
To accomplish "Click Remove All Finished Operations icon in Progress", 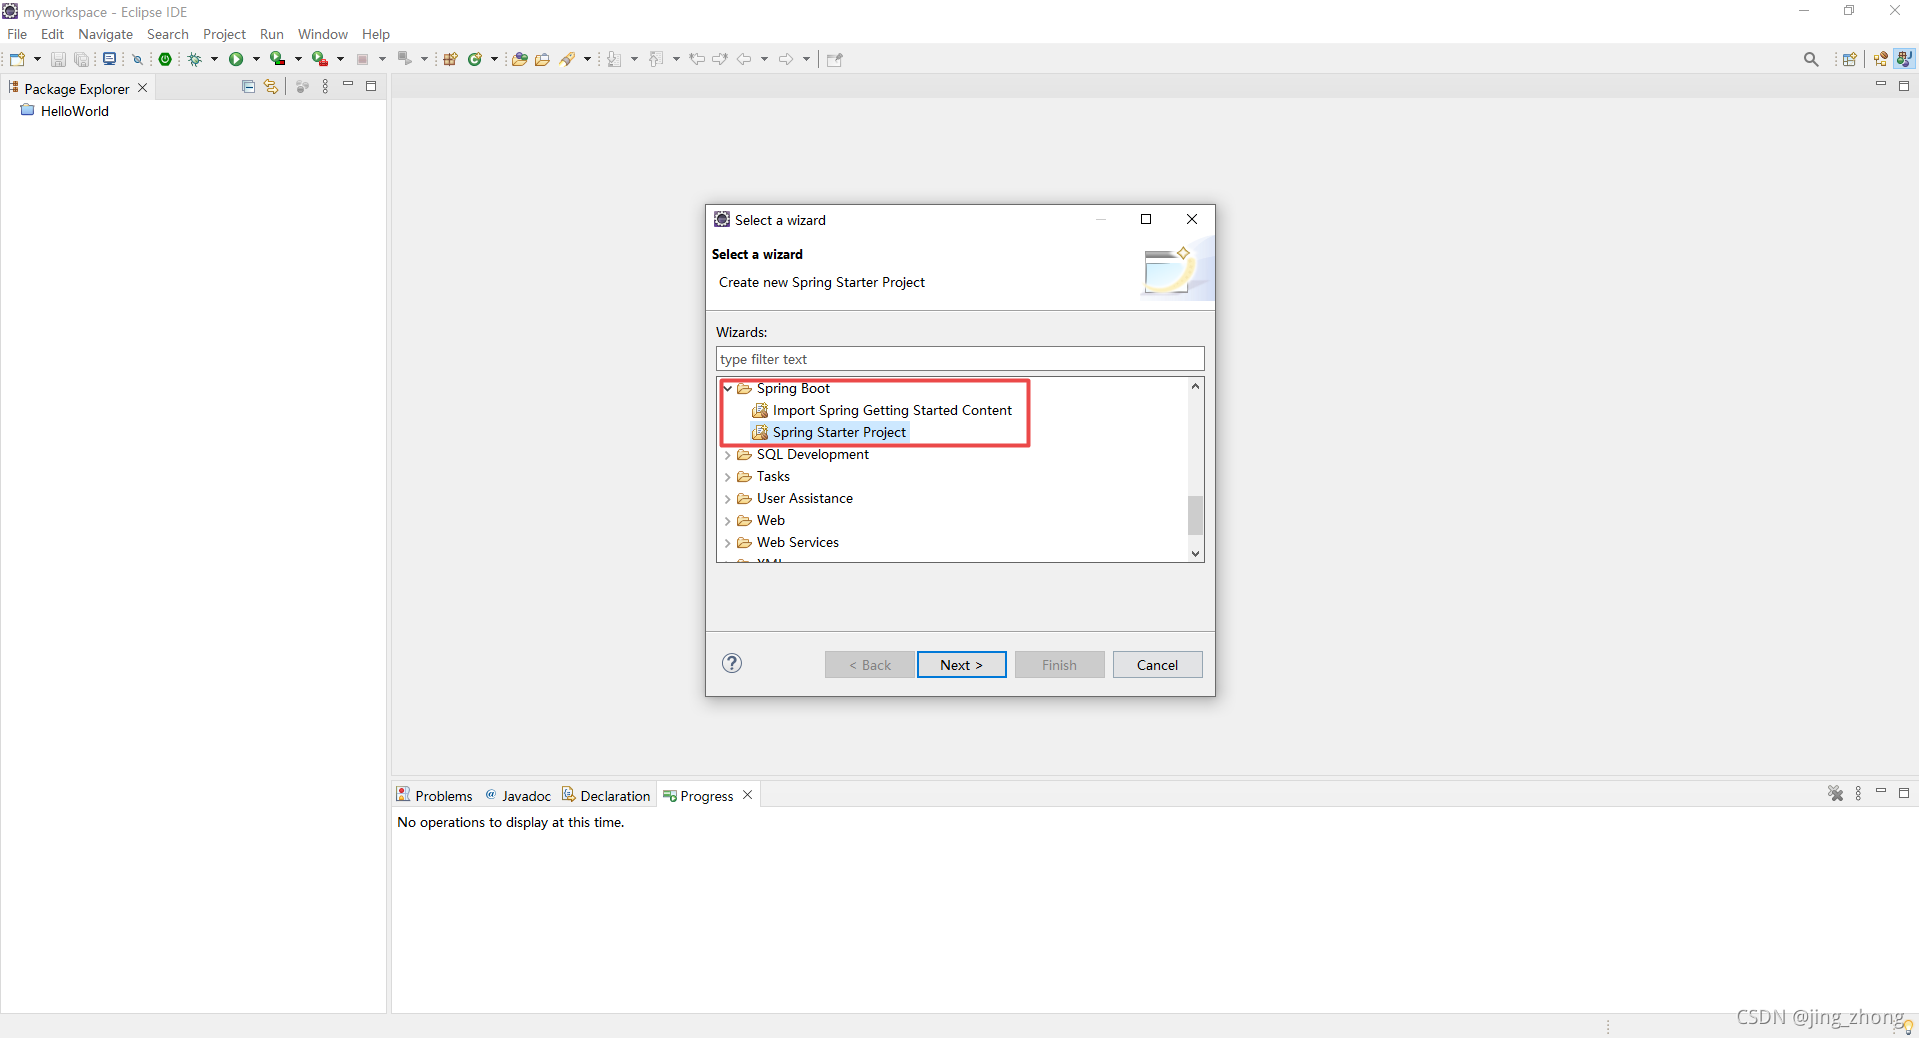I will 1836,793.
